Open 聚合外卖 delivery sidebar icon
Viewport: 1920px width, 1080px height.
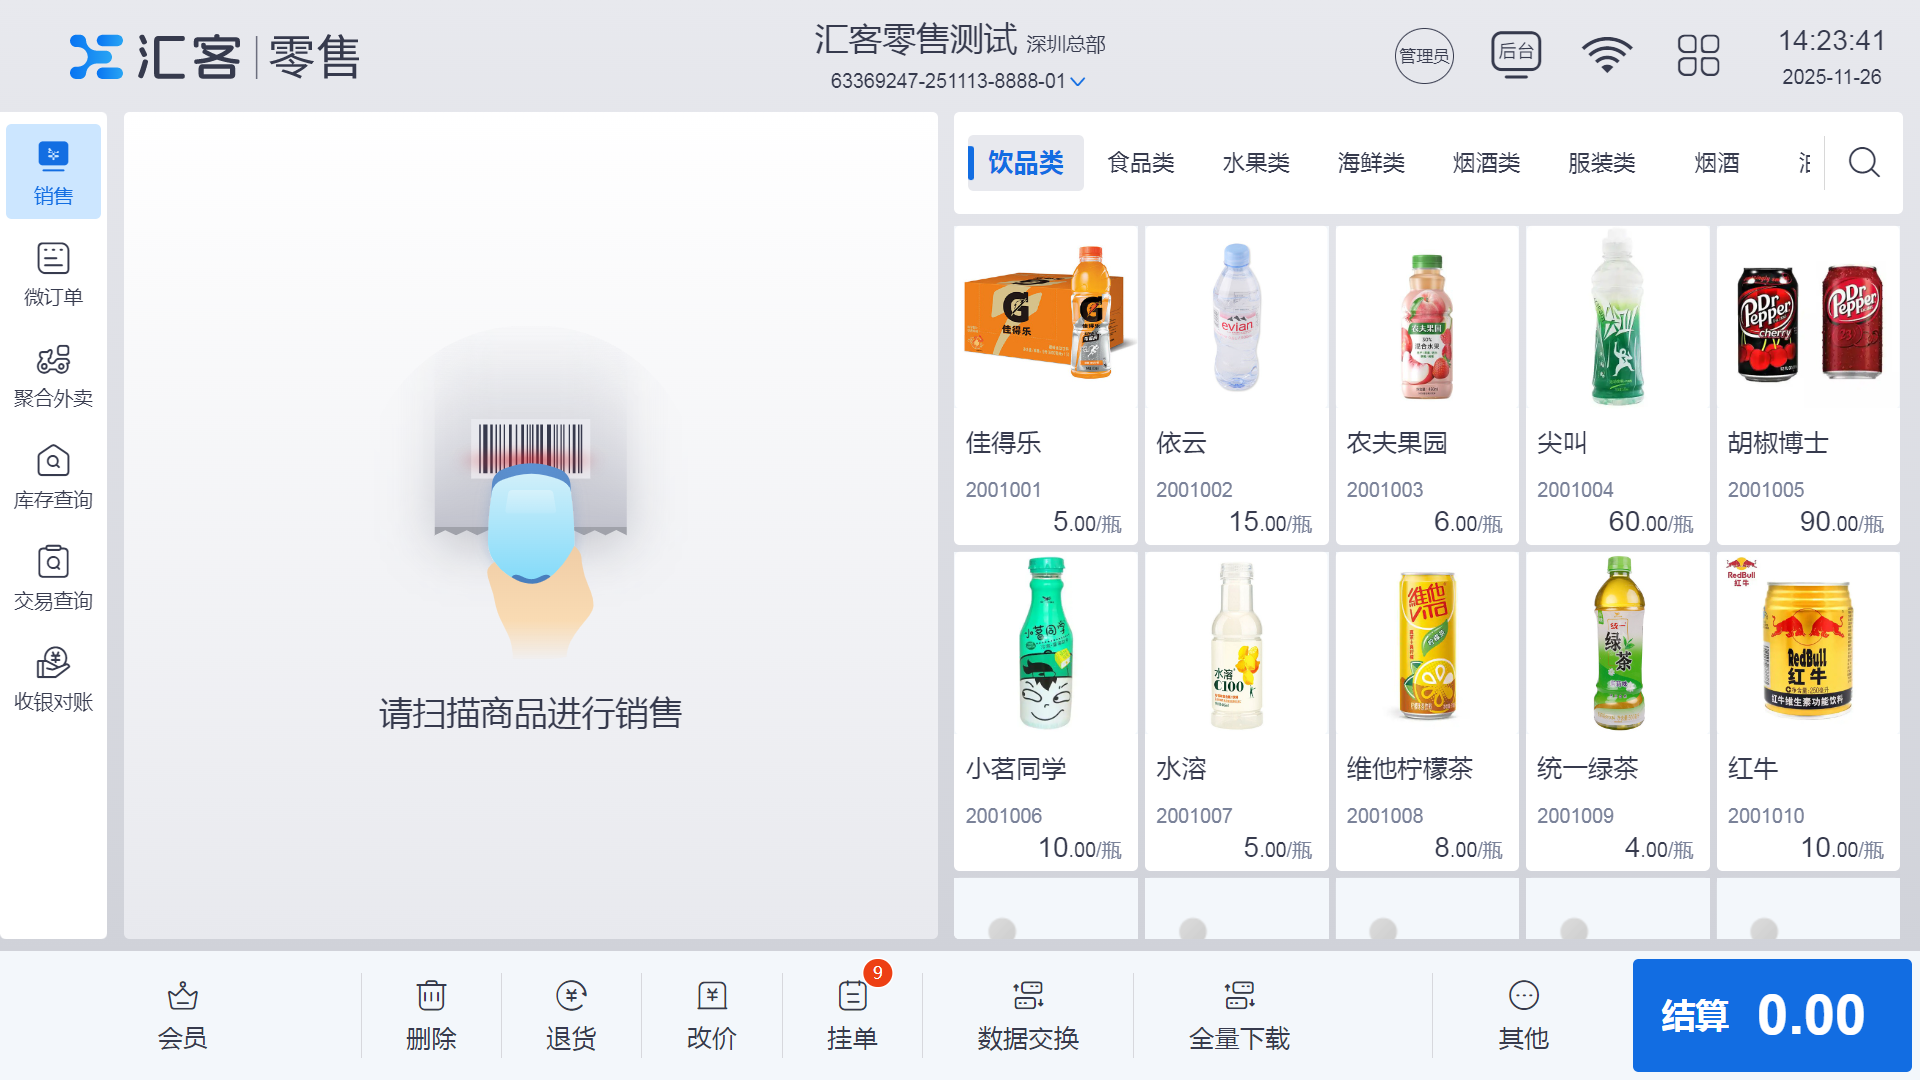point(53,361)
